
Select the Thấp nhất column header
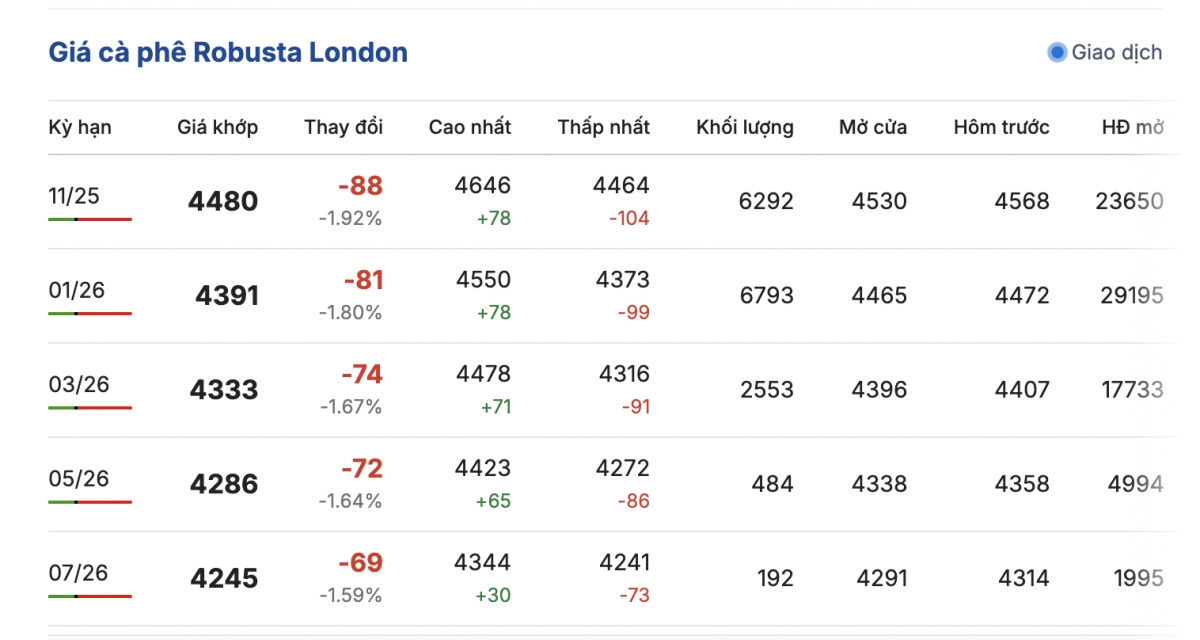(x=603, y=127)
